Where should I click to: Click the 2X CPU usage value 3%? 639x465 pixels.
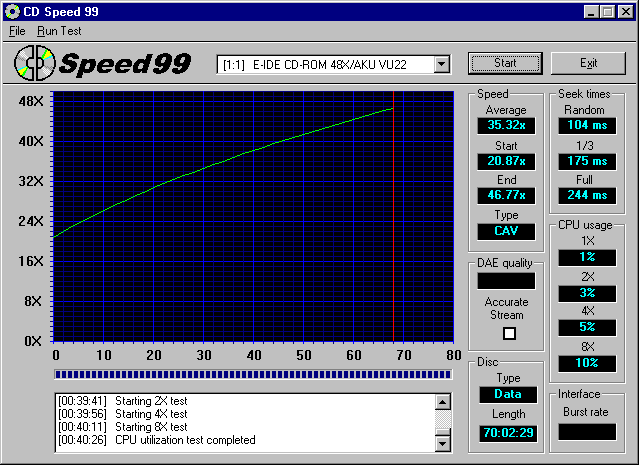[x=587, y=293]
